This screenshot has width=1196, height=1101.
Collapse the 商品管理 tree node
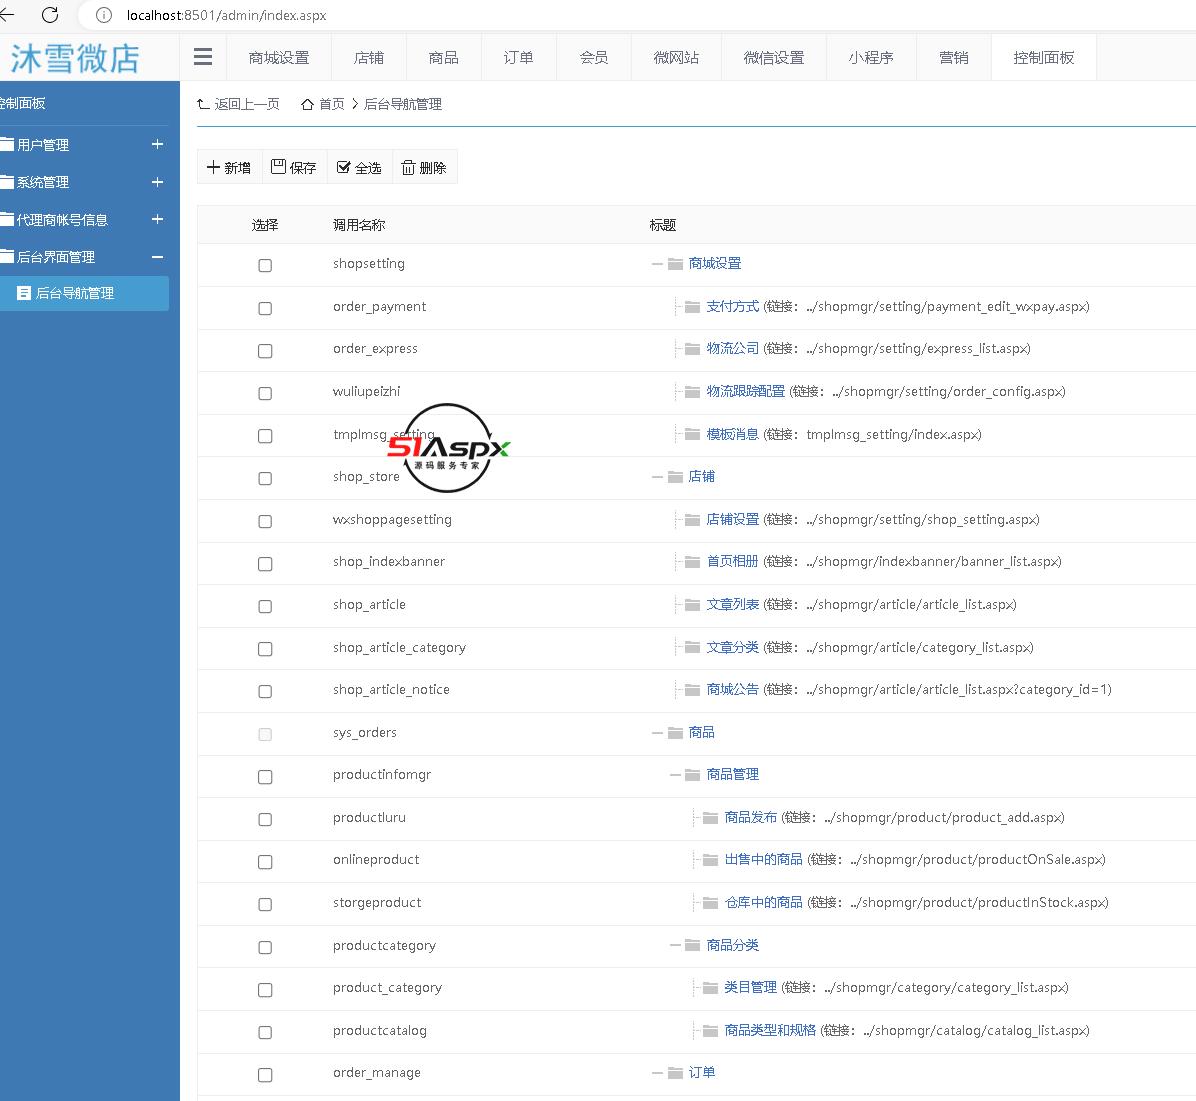(x=675, y=774)
